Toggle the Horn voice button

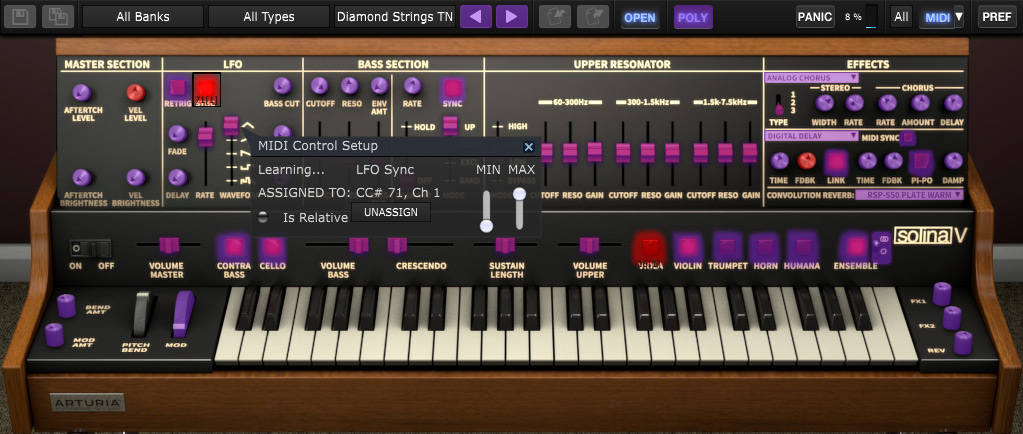click(764, 247)
